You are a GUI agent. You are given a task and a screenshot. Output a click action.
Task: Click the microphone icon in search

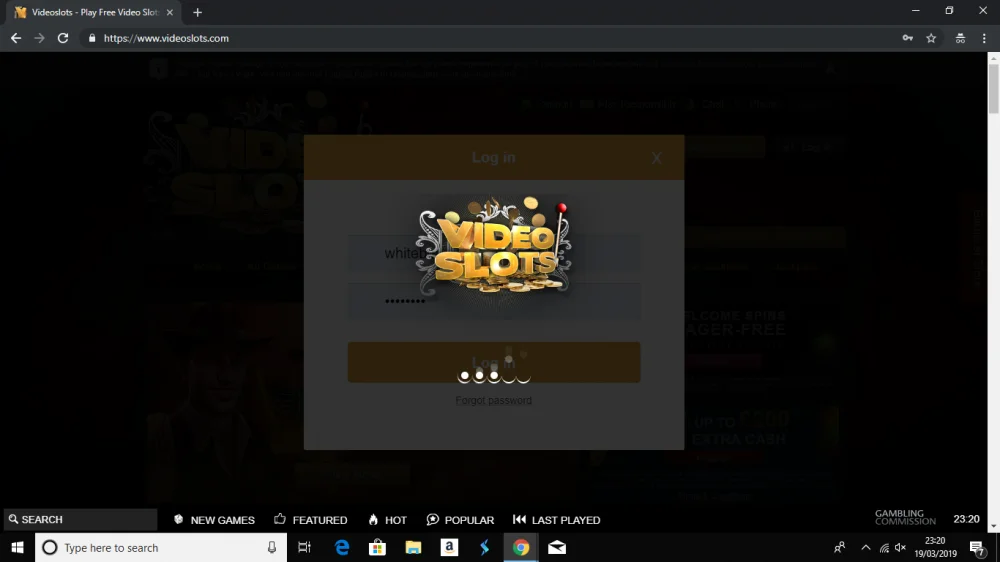[x=272, y=547]
